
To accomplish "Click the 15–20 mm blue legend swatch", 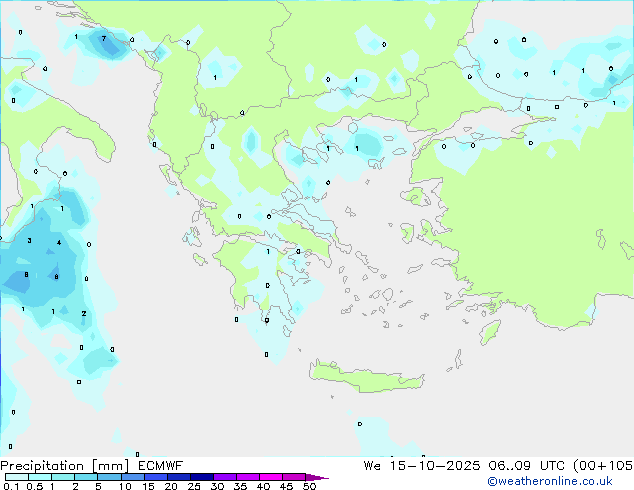I will (x=156, y=477).
